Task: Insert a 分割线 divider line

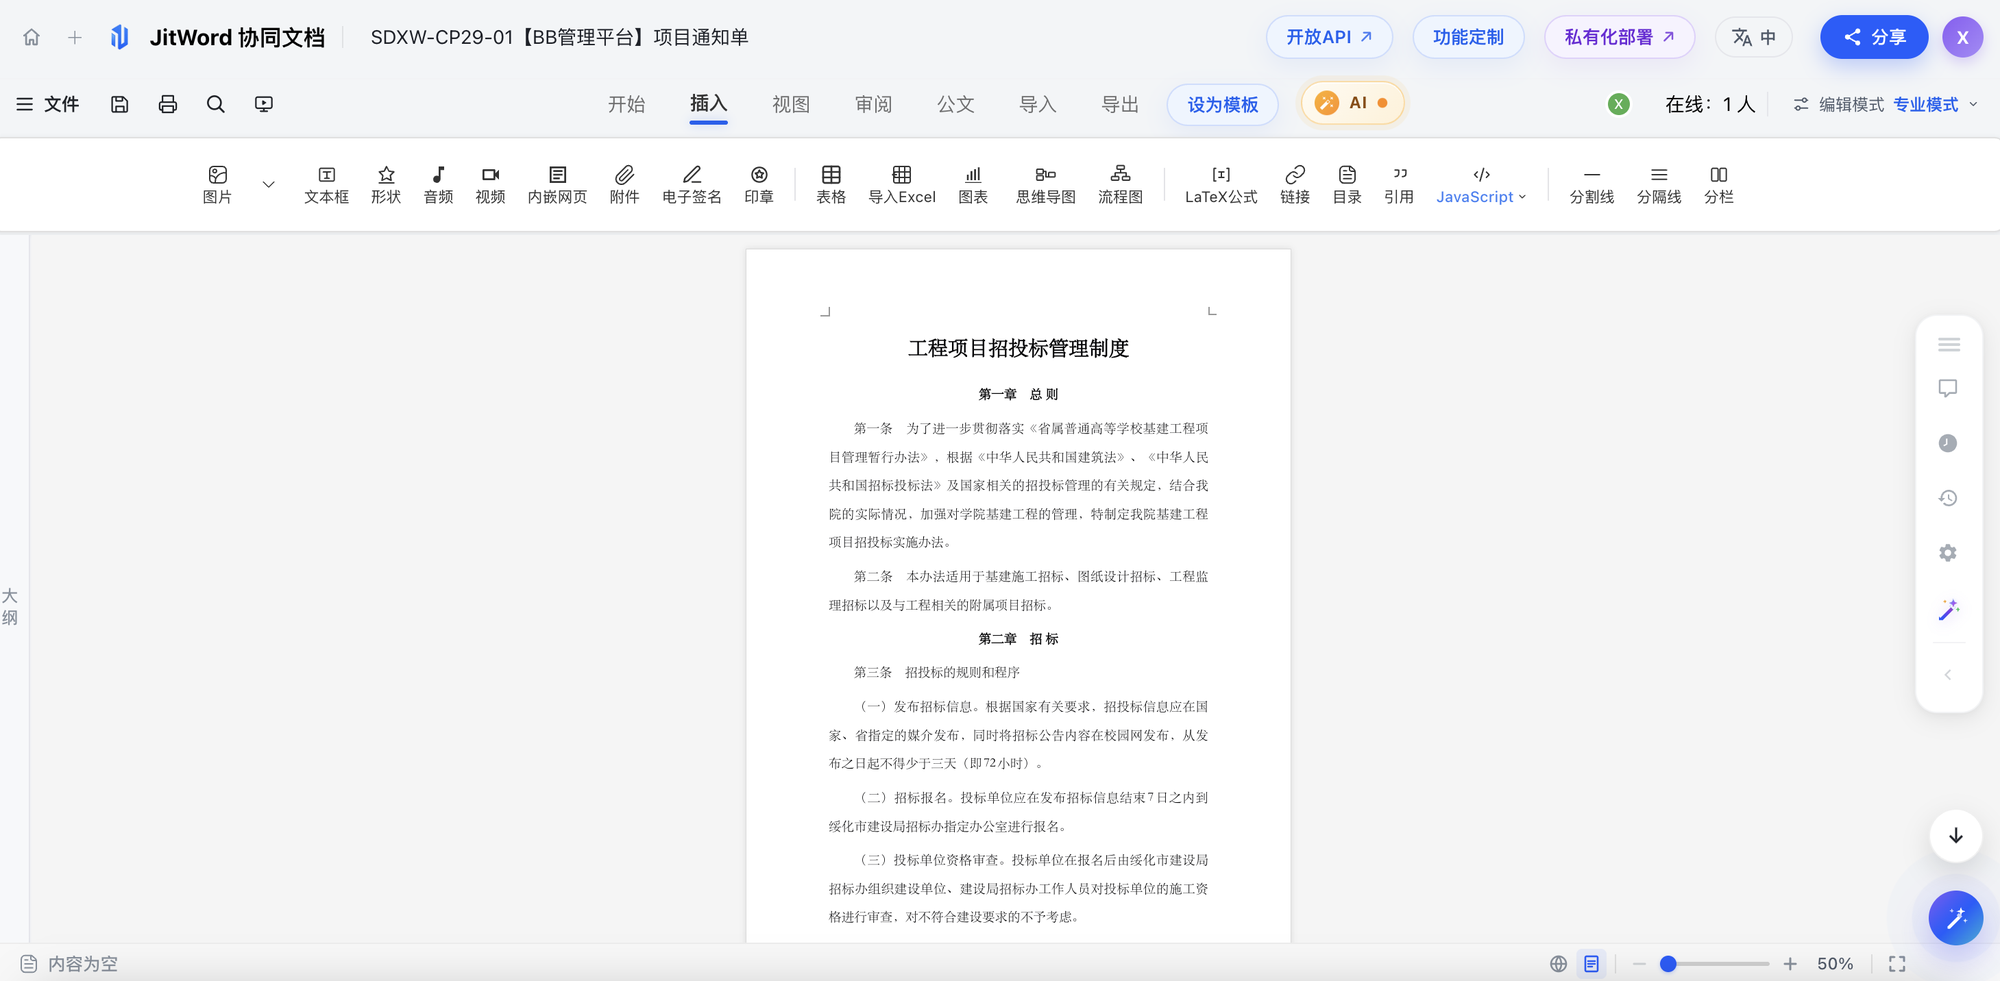Action: tap(1592, 185)
